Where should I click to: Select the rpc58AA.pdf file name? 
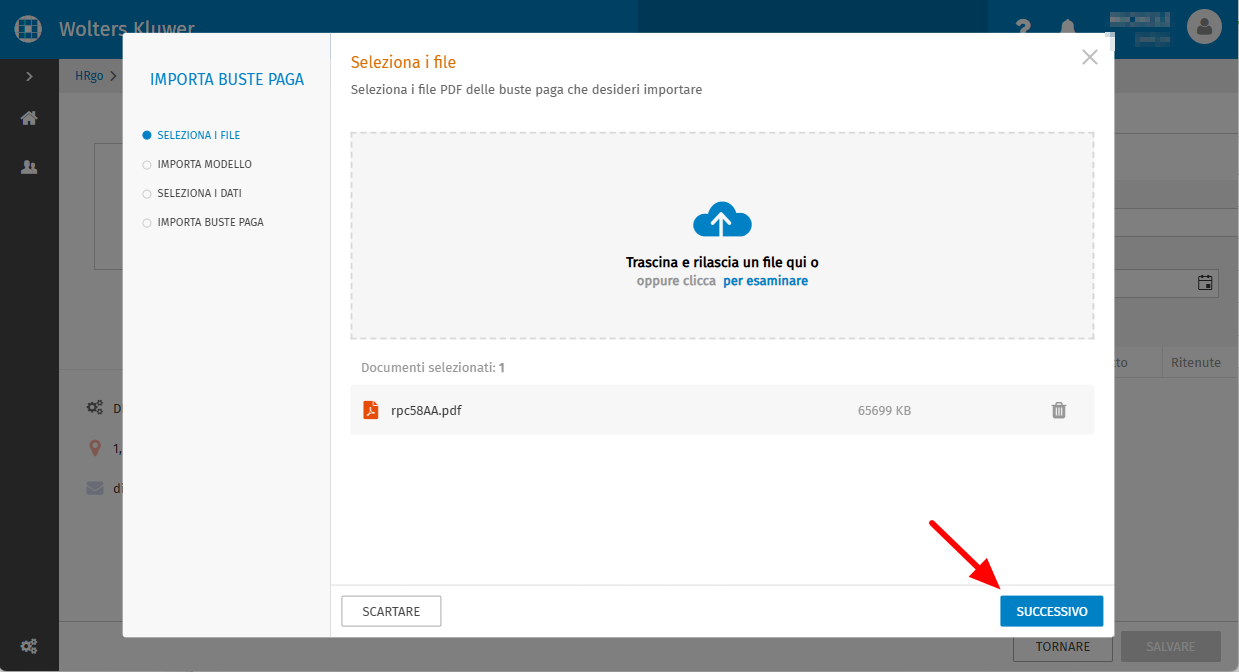tap(426, 410)
